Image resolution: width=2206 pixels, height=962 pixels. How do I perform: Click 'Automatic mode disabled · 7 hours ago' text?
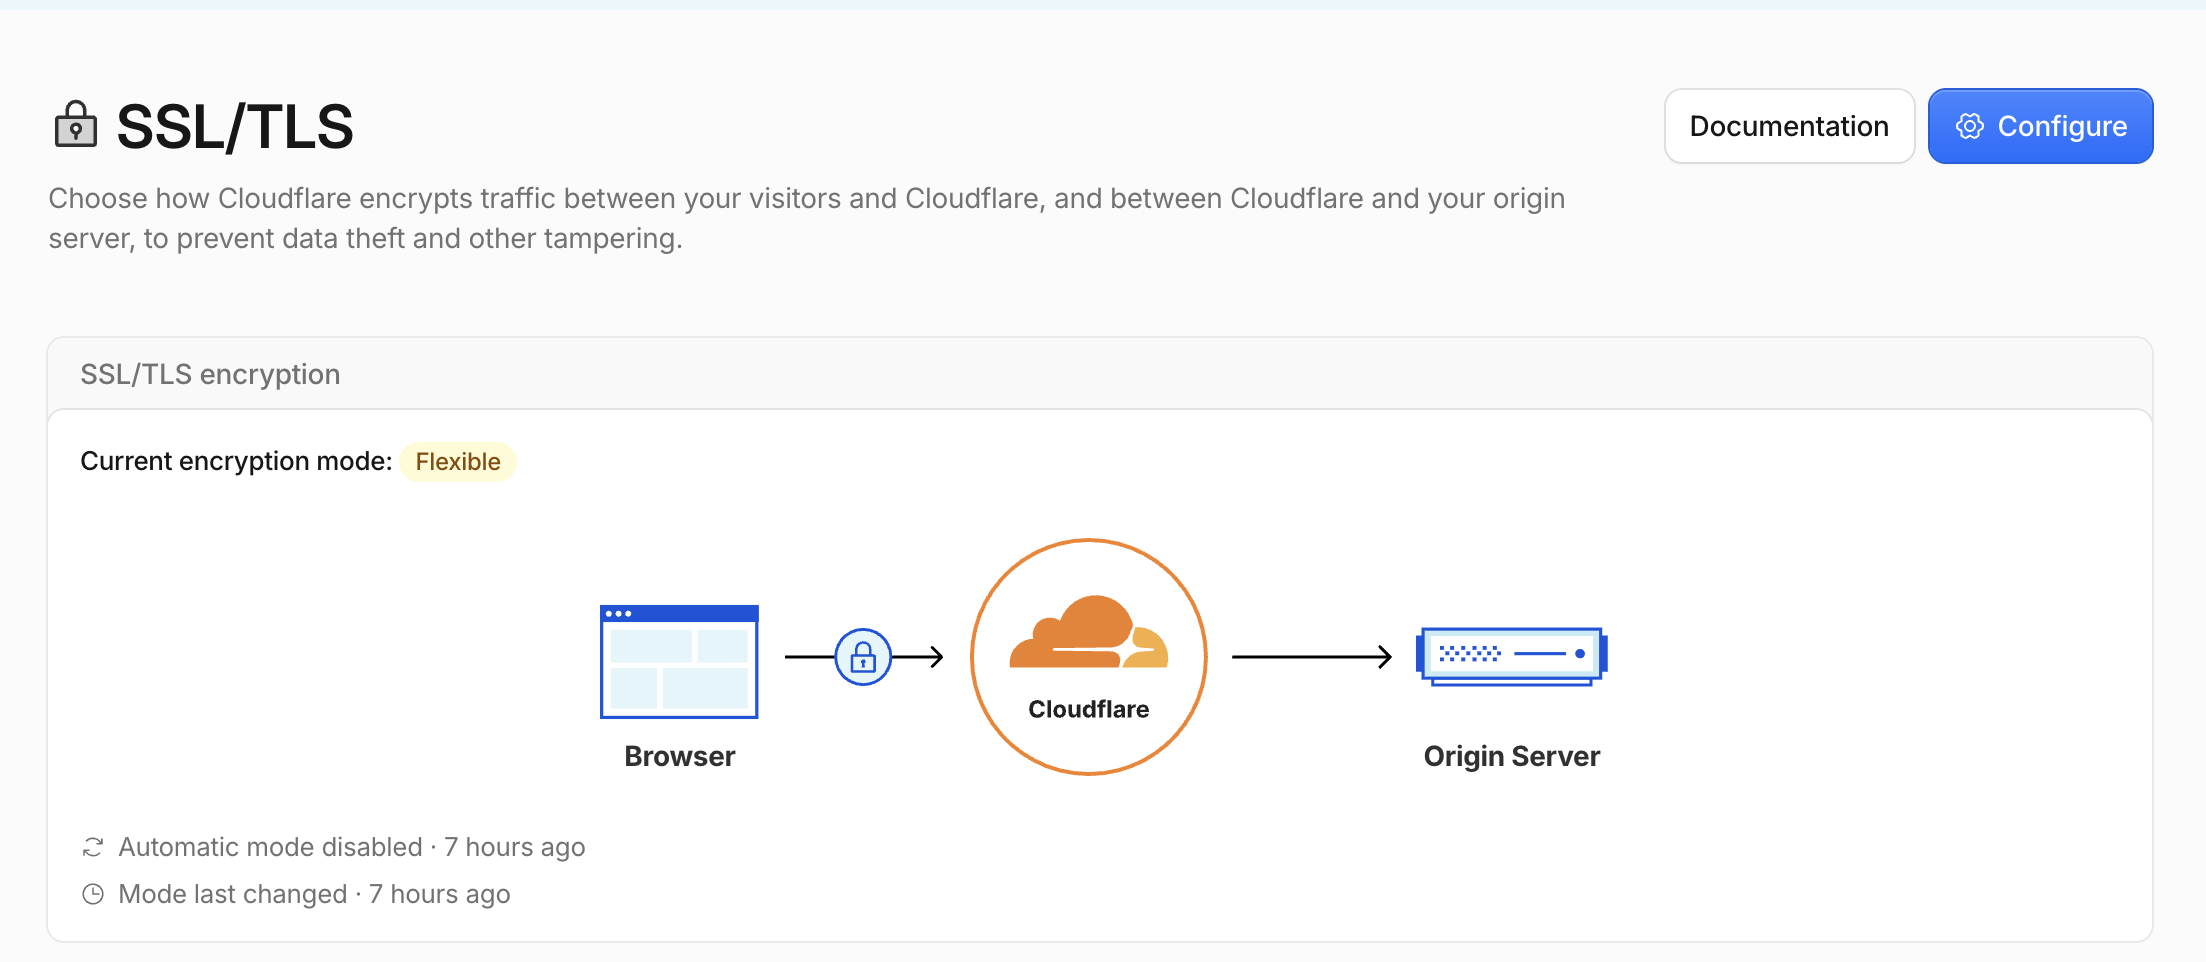[352, 847]
